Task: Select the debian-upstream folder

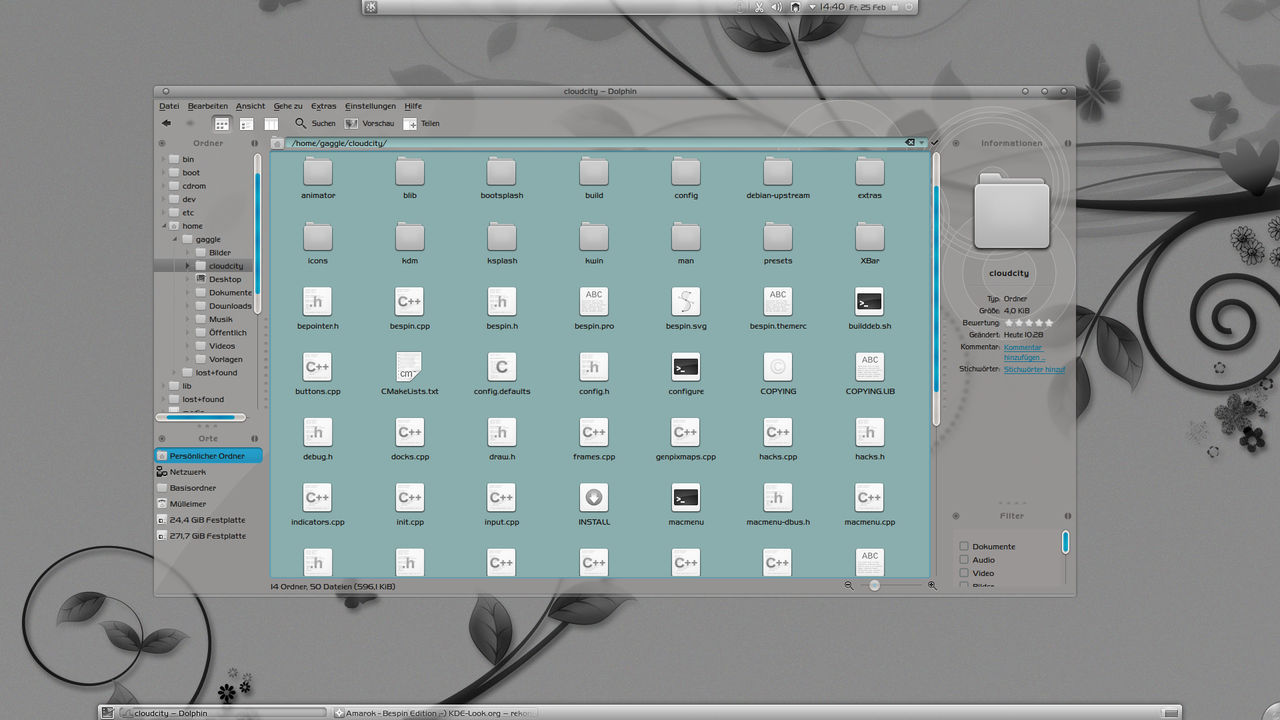Action: (x=778, y=179)
